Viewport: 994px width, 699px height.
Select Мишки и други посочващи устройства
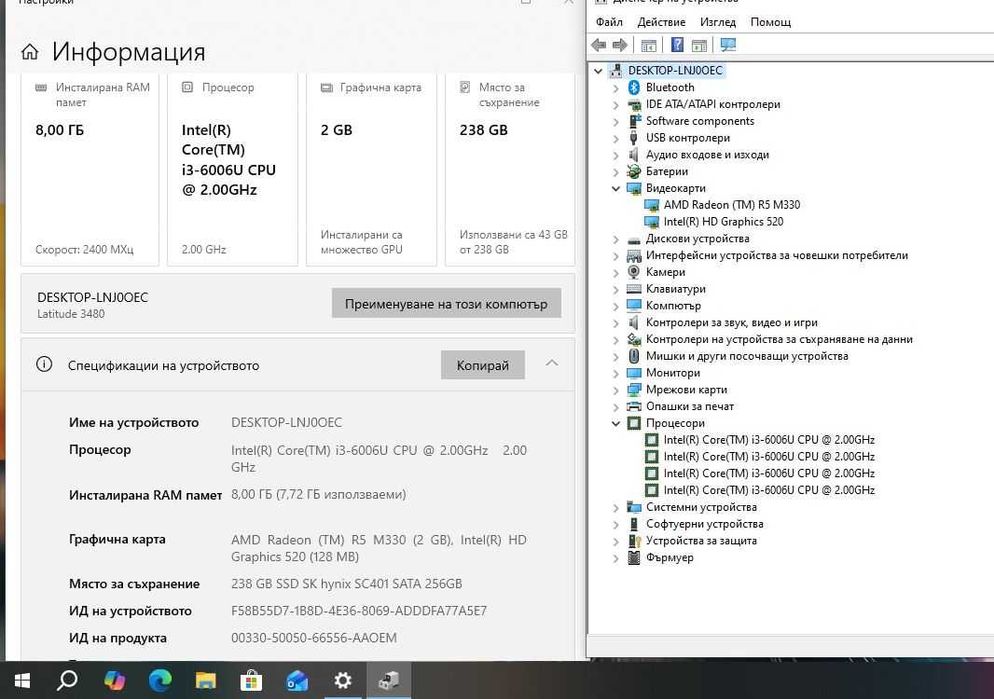(x=747, y=356)
